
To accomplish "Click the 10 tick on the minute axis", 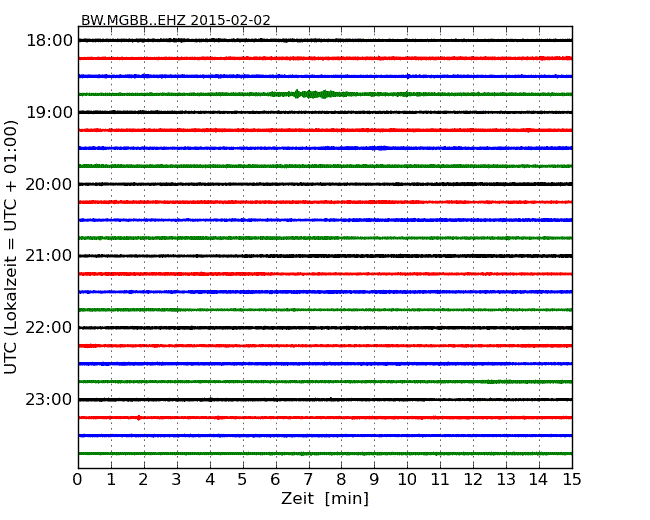I will tap(407, 480).
